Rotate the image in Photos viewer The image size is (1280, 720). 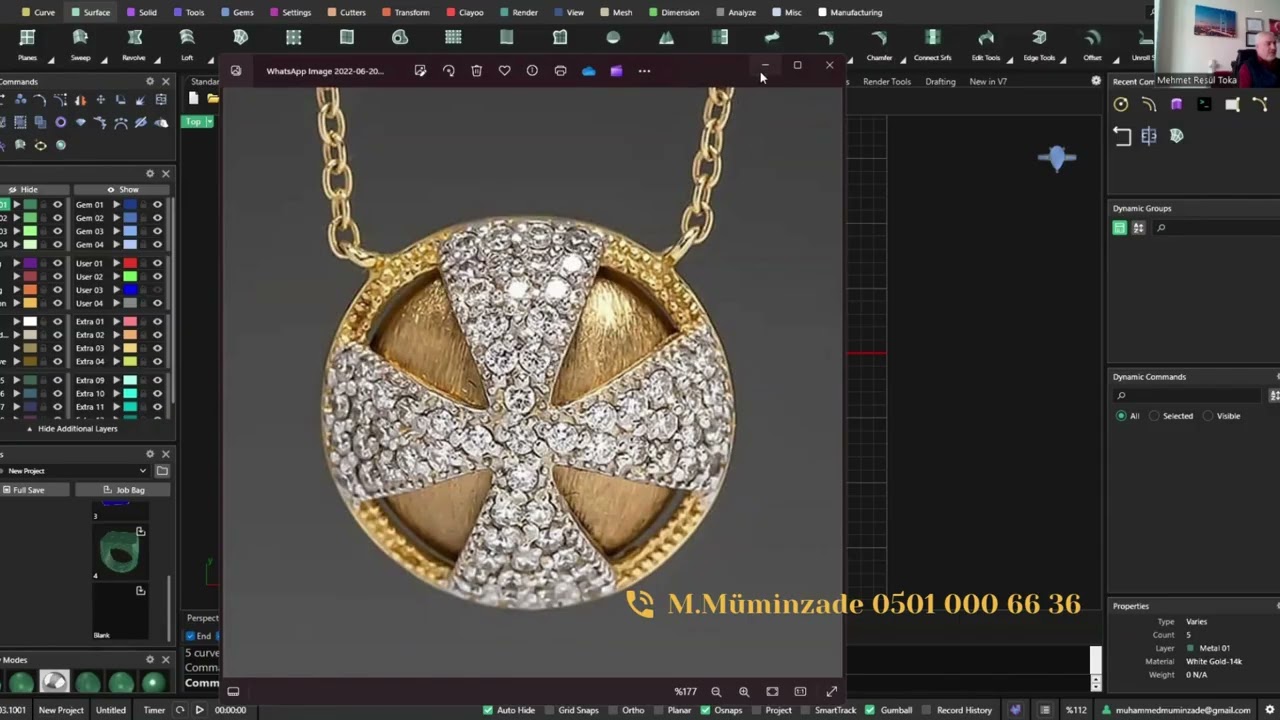(x=448, y=71)
